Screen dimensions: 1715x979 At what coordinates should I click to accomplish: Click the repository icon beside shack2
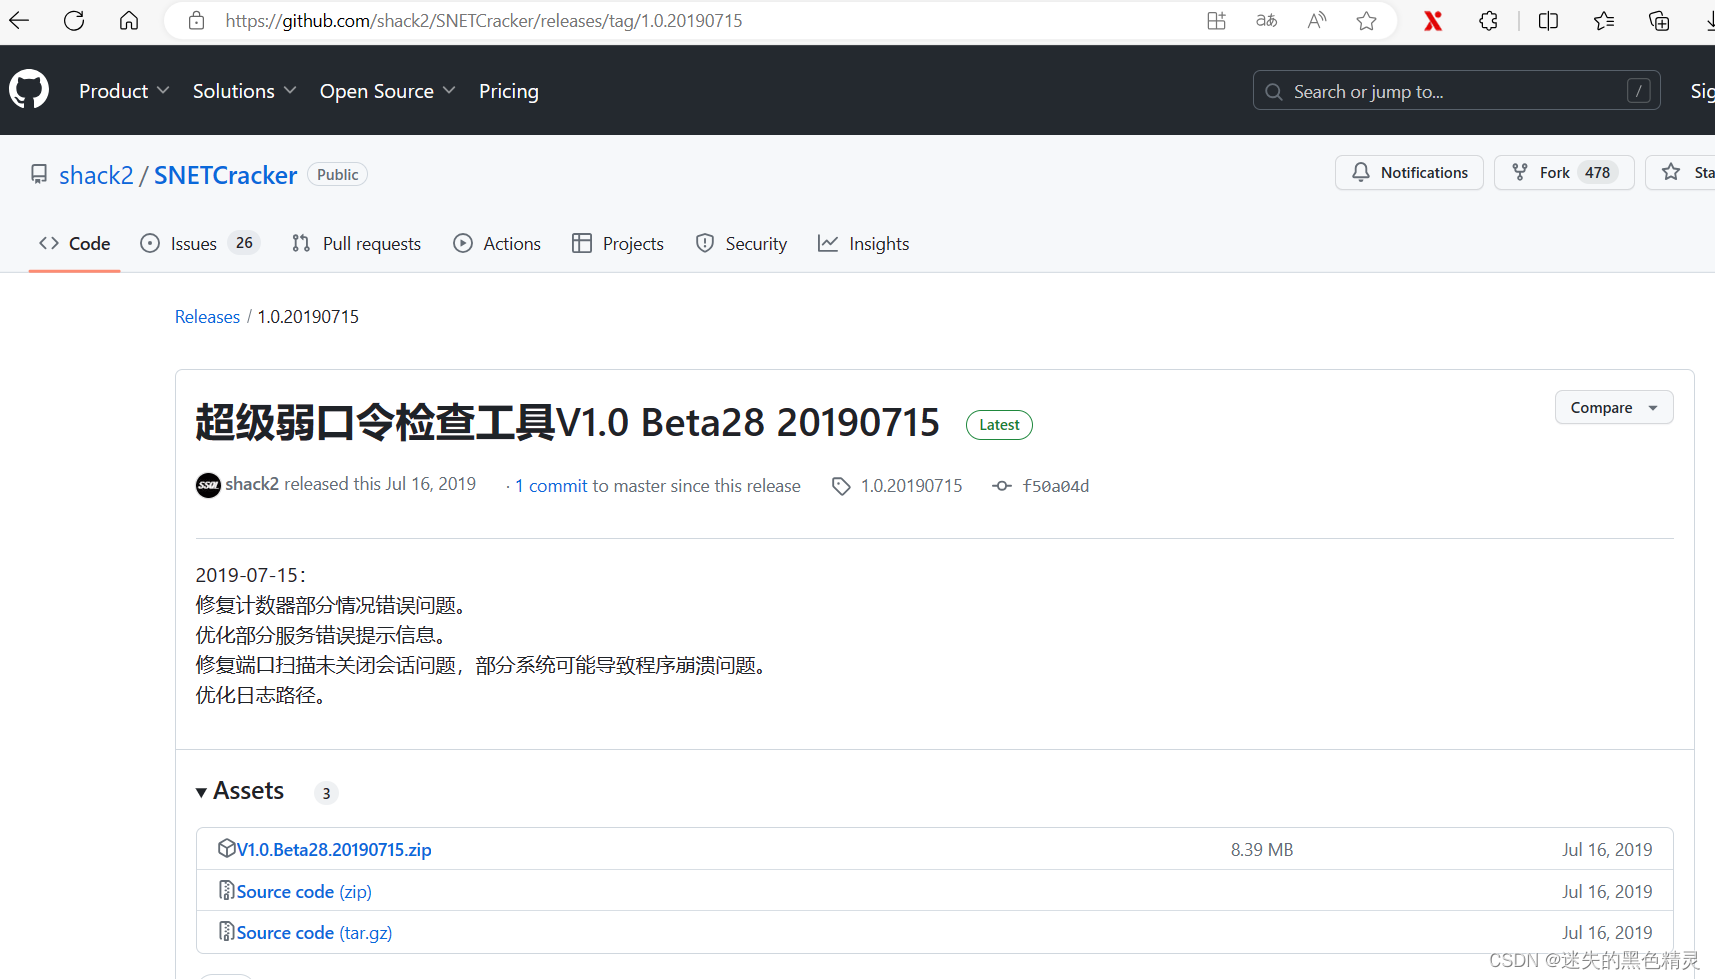(x=39, y=174)
